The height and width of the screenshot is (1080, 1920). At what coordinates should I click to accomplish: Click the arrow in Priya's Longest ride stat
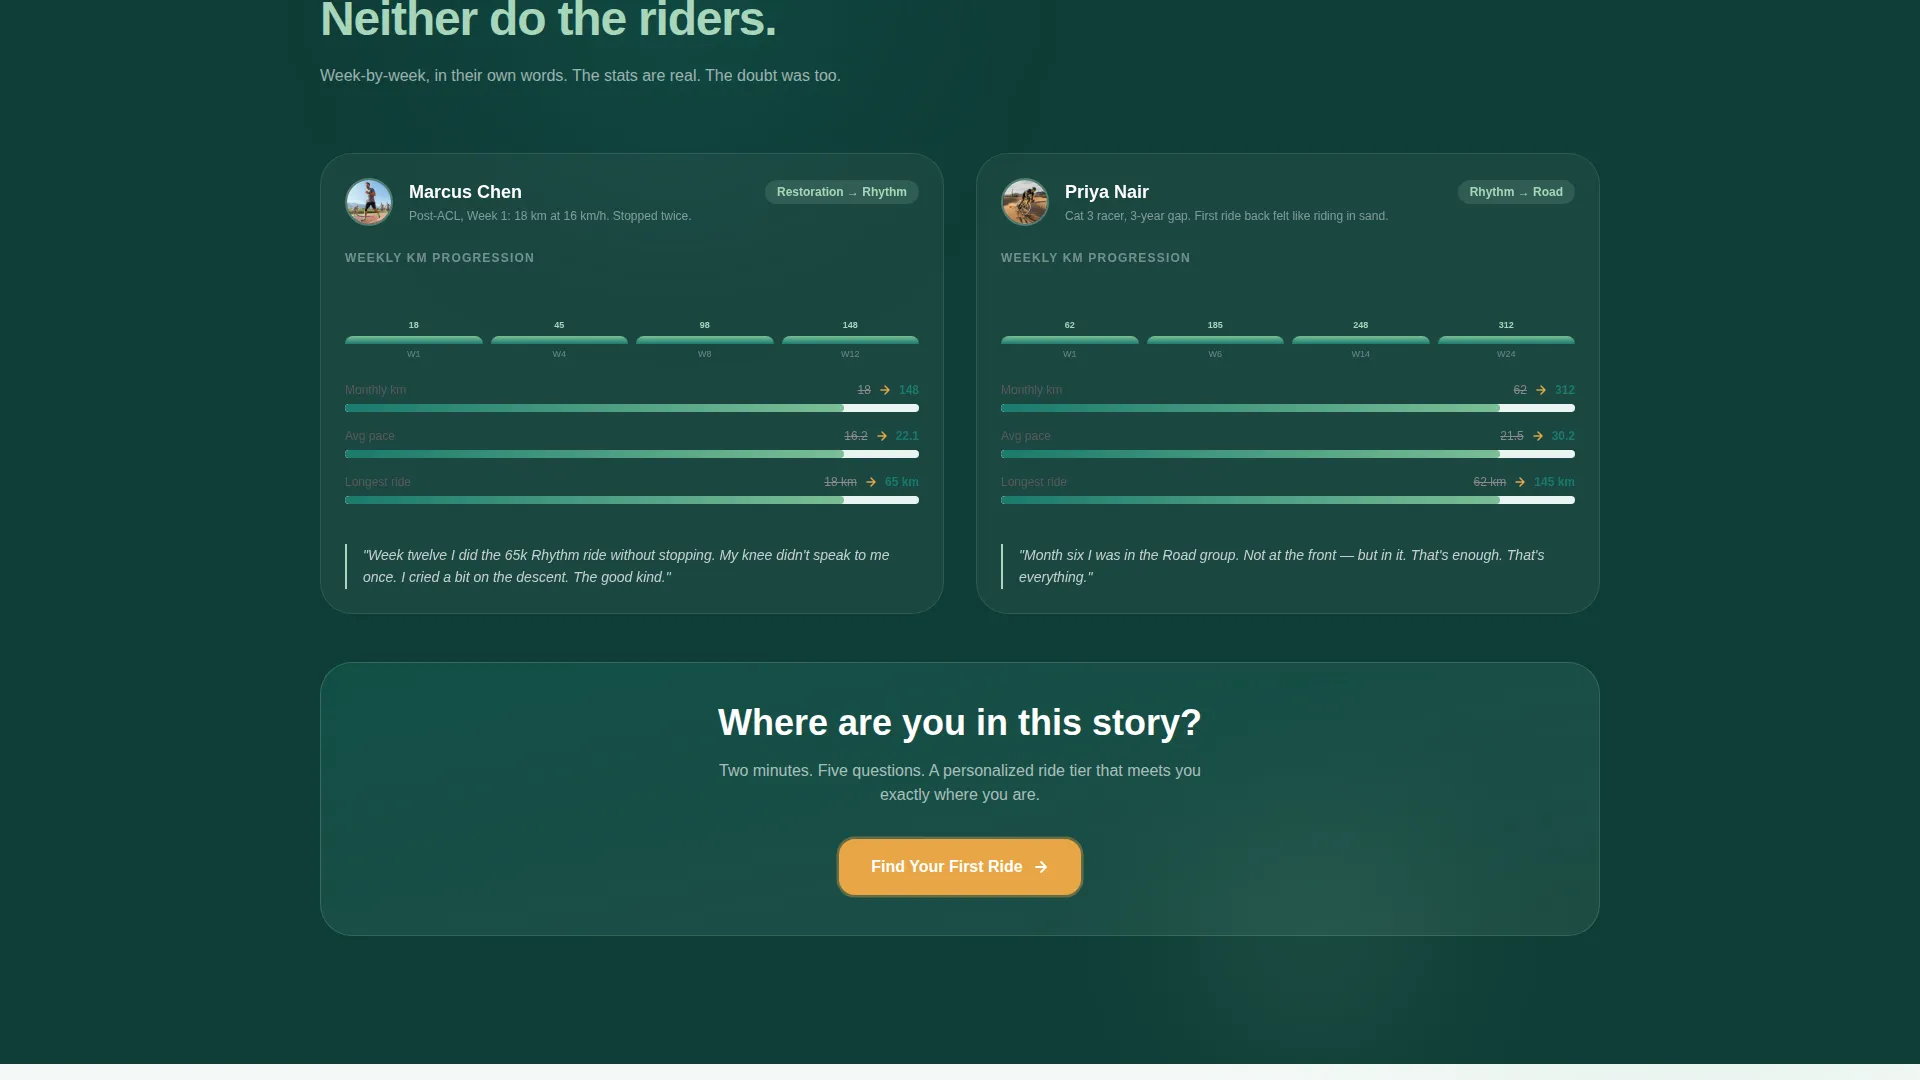[1520, 482]
